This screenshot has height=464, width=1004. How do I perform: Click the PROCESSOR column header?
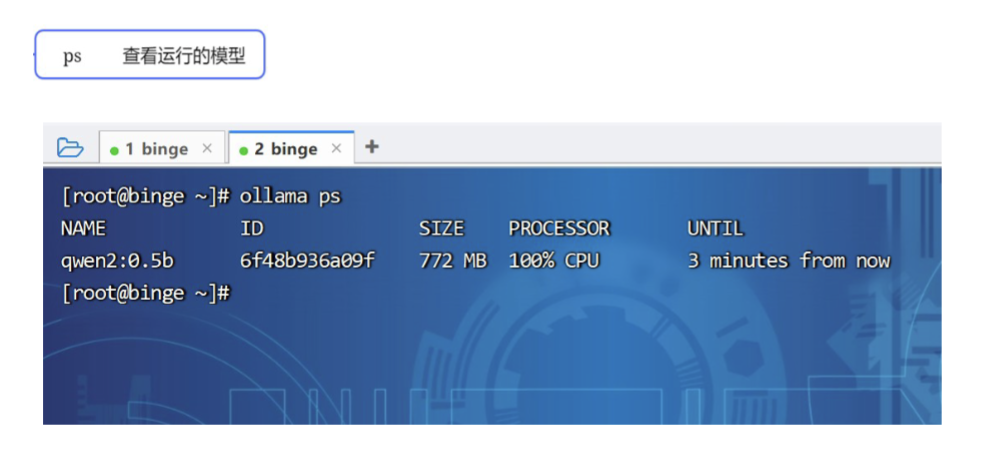point(559,228)
